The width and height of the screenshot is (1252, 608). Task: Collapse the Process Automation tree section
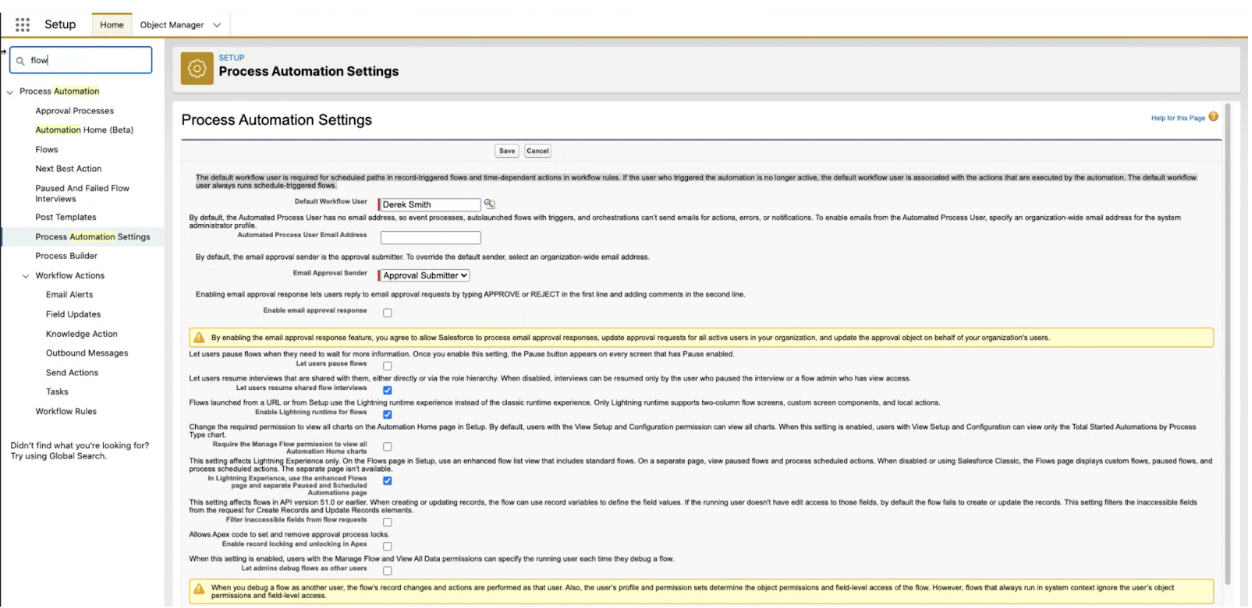(10, 92)
